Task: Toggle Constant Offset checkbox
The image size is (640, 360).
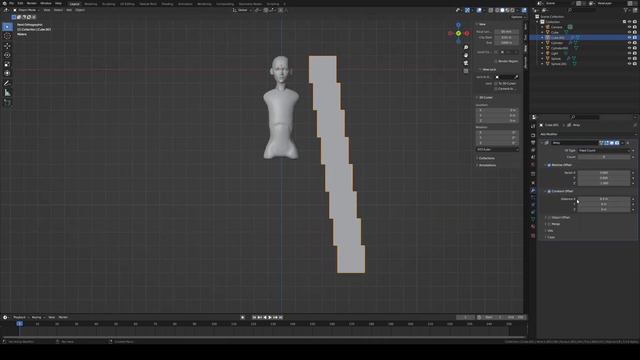Action: [x=549, y=191]
